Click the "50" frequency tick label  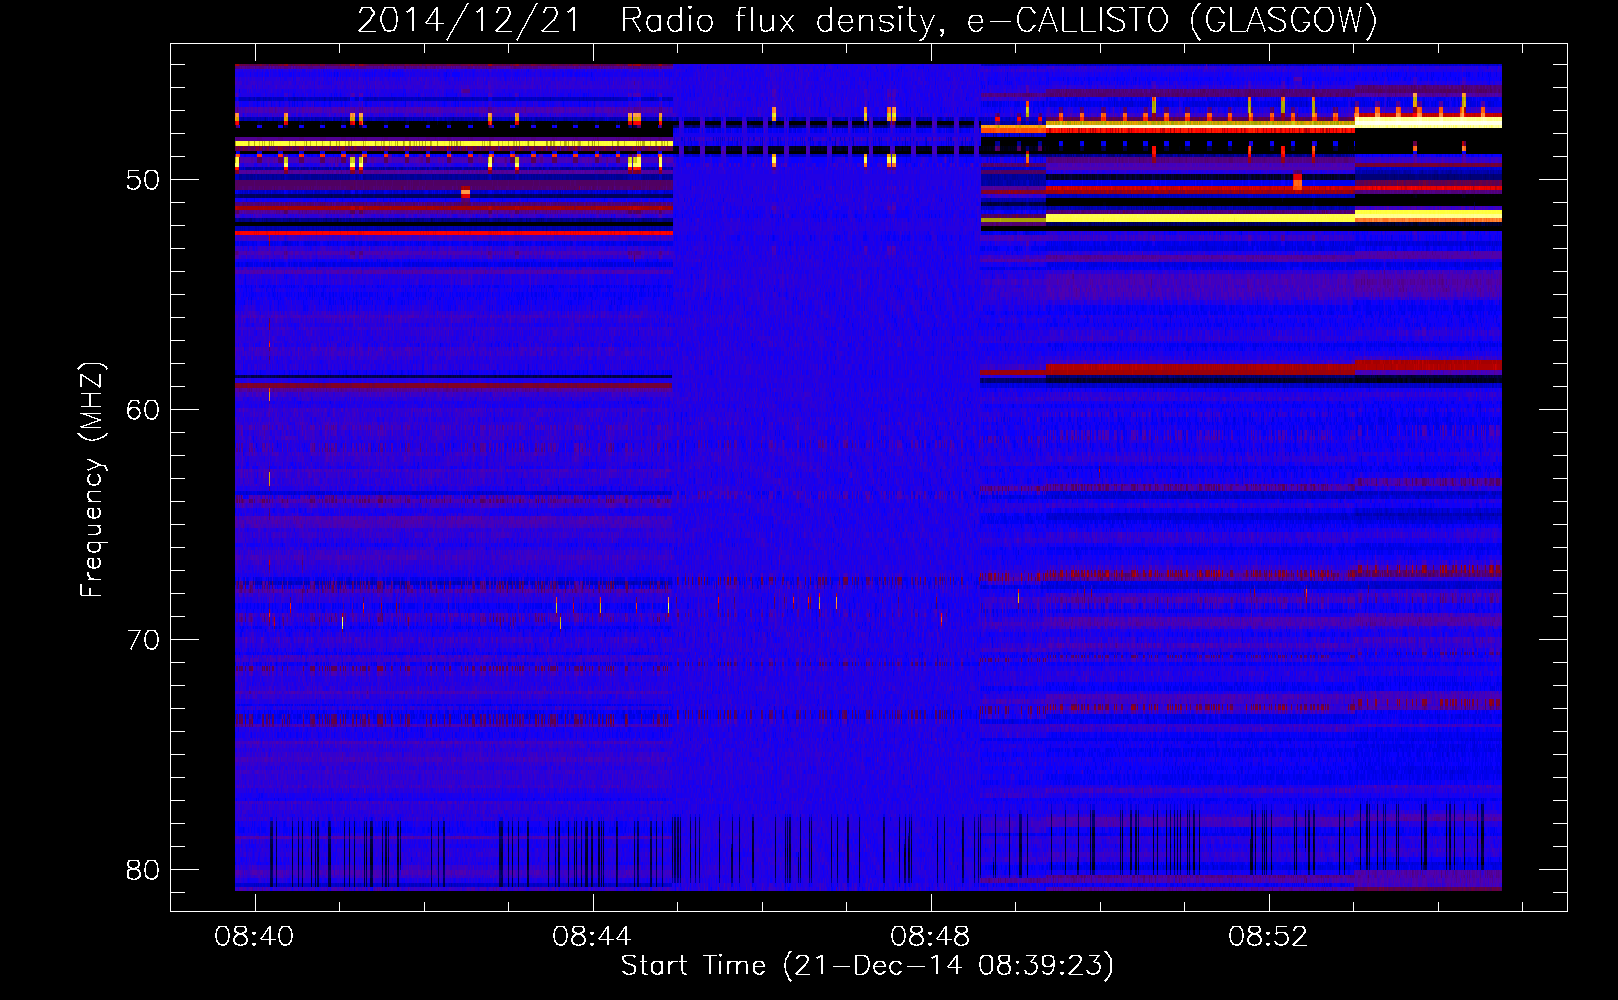click(x=143, y=180)
